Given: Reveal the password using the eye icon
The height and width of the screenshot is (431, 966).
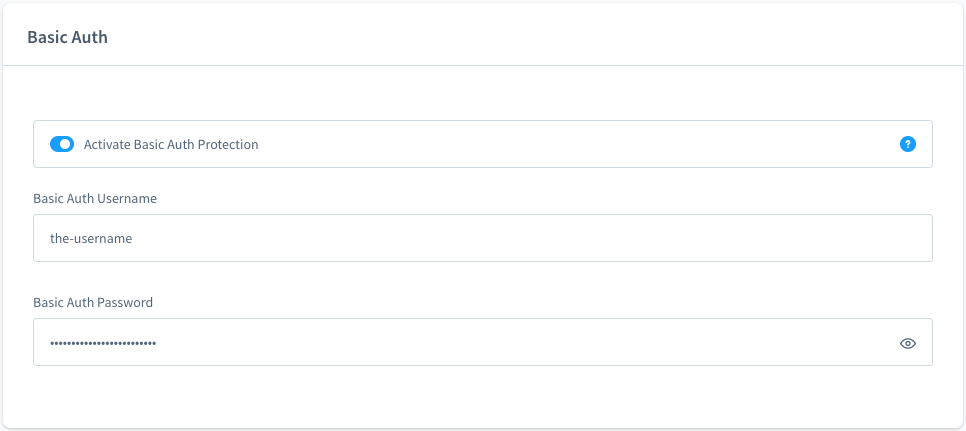Looking at the screenshot, I should (907, 344).
